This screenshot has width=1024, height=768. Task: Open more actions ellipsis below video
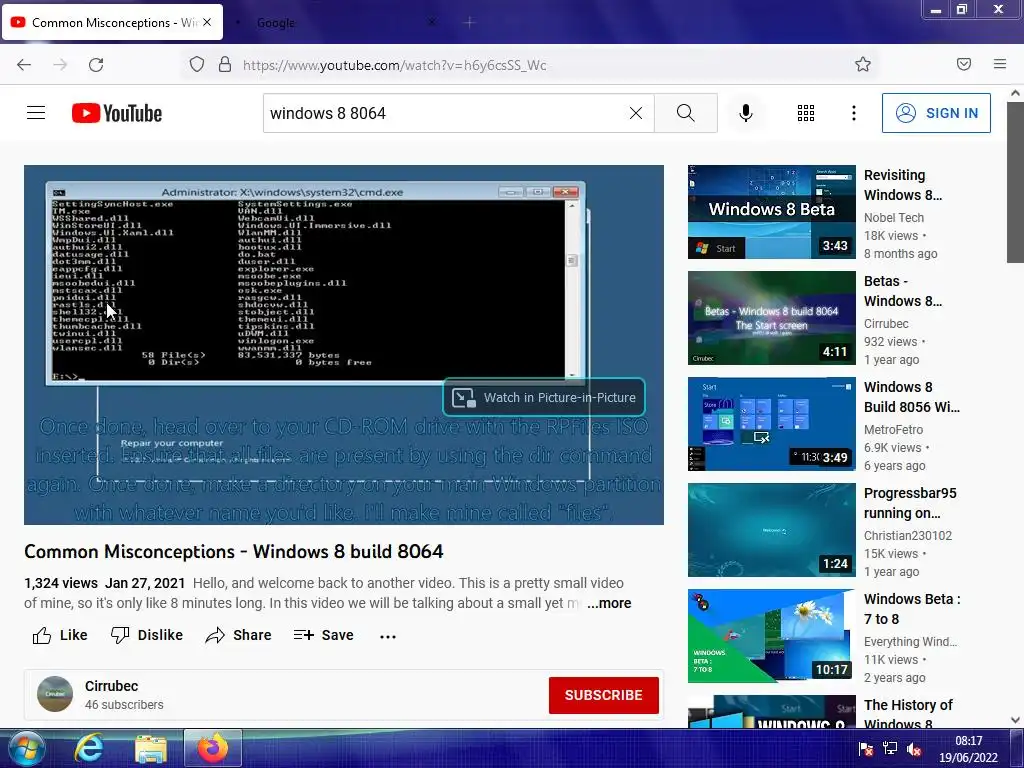pos(388,636)
